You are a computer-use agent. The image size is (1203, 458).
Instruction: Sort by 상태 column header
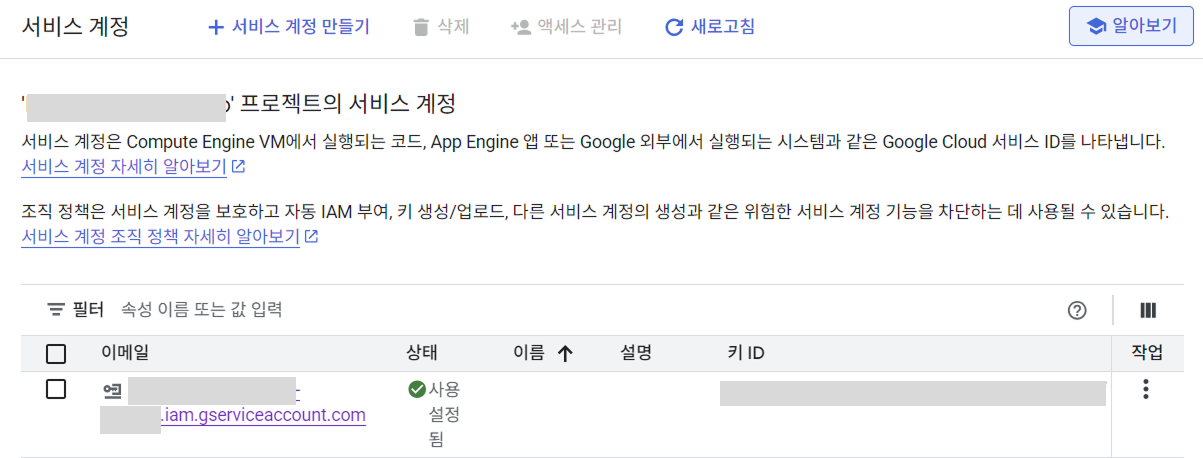[x=422, y=353]
